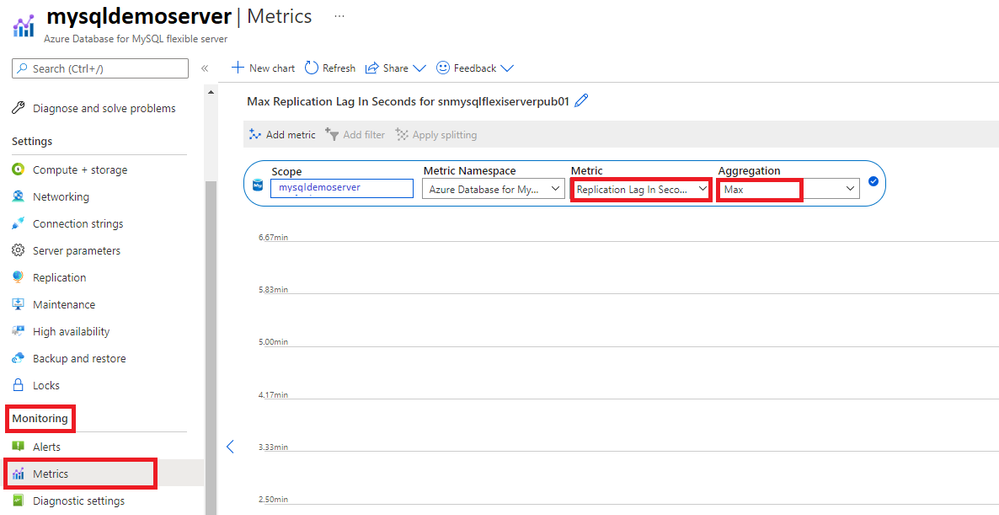Image resolution: width=999 pixels, height=515 pixels.
Task: Open Maintenance page
Action: (64, 305)
